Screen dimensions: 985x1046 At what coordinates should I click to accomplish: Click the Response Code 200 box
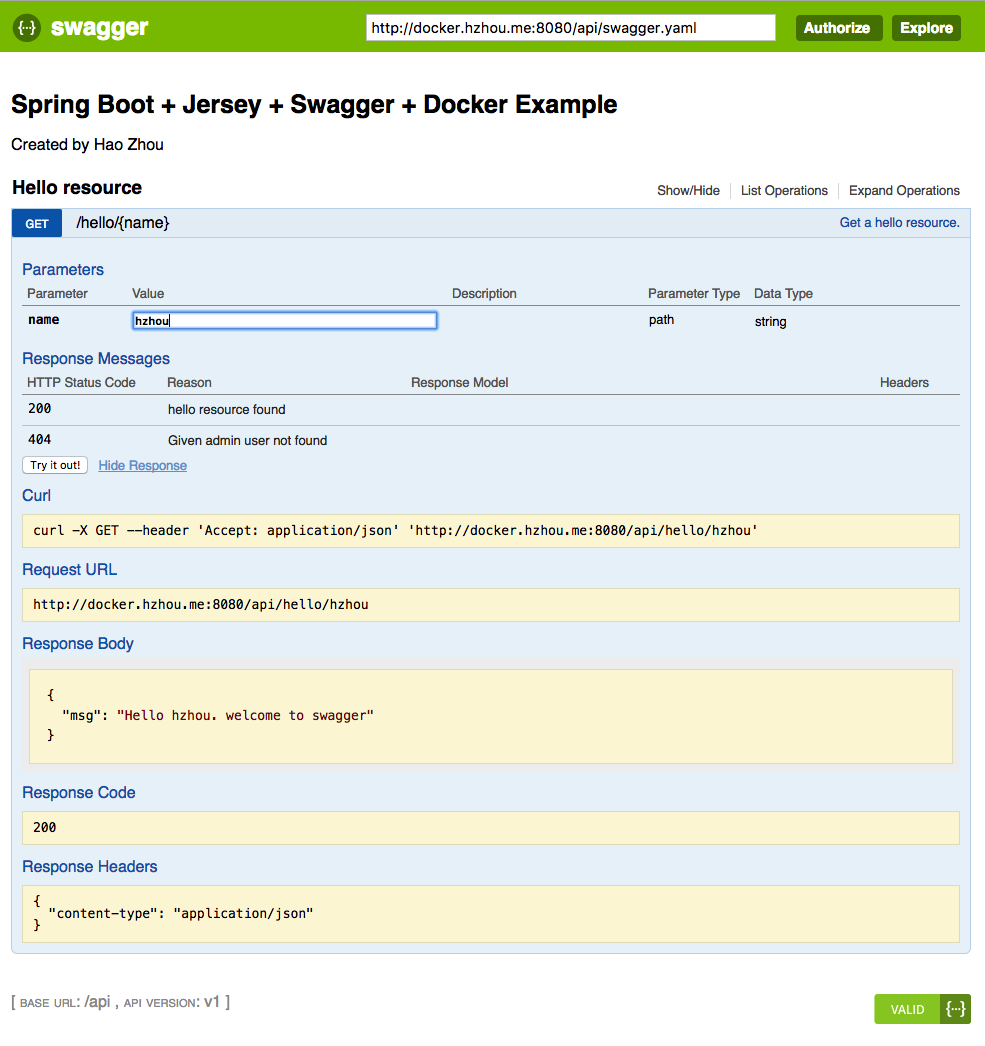pos(490,827)
